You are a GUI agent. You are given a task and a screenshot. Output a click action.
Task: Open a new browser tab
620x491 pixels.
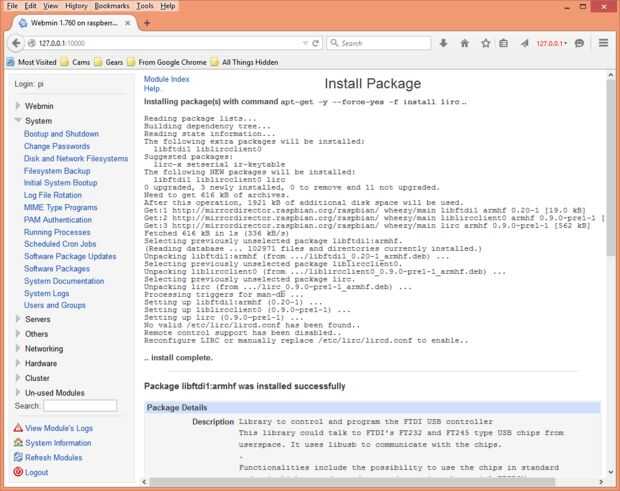click(147, 23)
